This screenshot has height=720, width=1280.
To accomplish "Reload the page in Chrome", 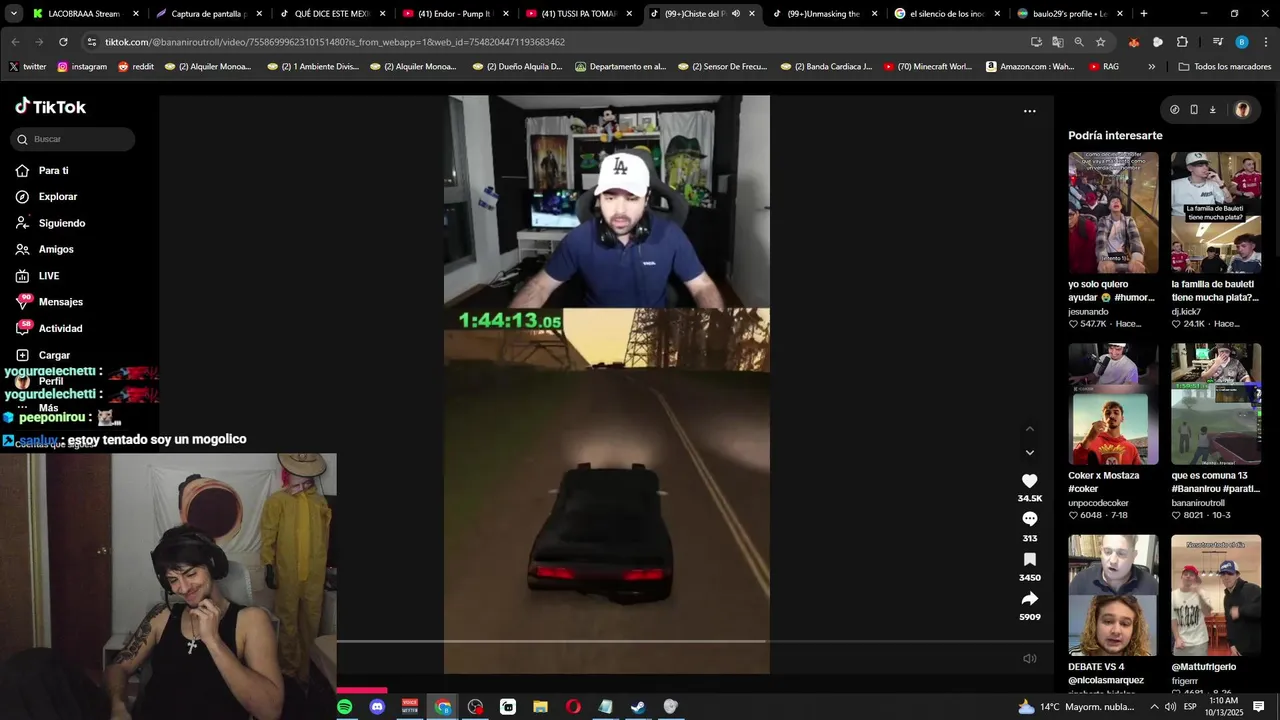I will coord(63,42).
